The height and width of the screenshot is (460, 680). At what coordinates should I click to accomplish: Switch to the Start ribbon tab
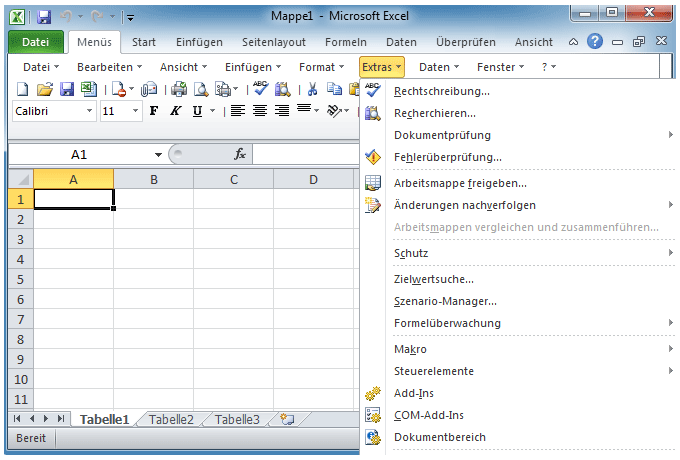tap(144, 42)
